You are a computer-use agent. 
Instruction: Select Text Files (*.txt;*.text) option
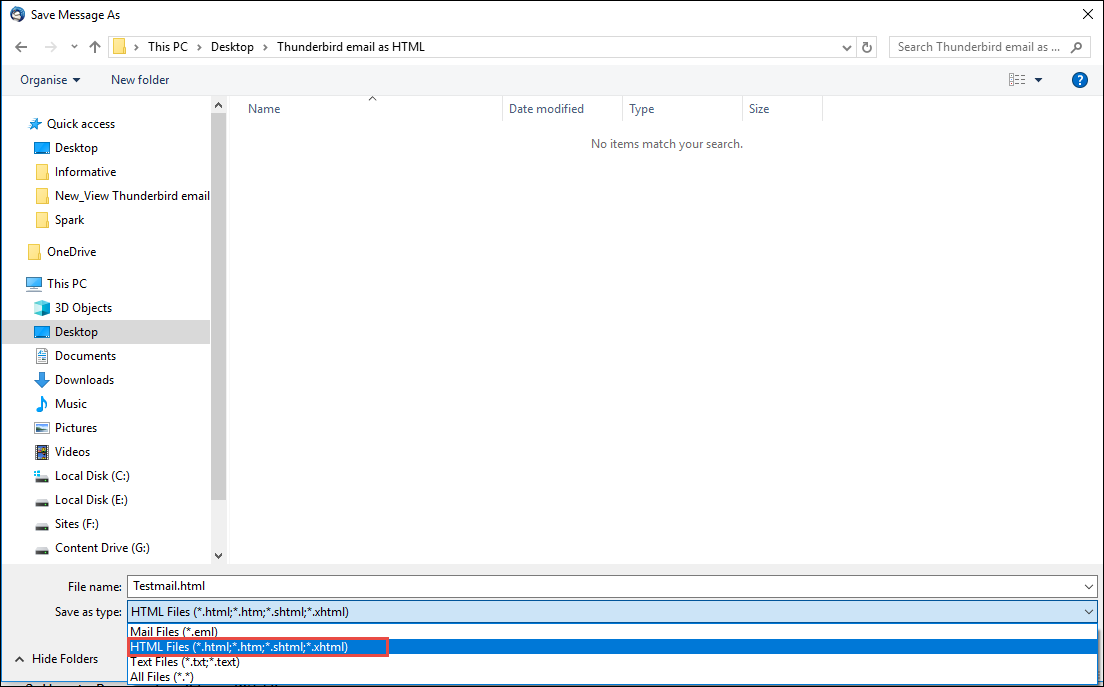coord(185,662)
